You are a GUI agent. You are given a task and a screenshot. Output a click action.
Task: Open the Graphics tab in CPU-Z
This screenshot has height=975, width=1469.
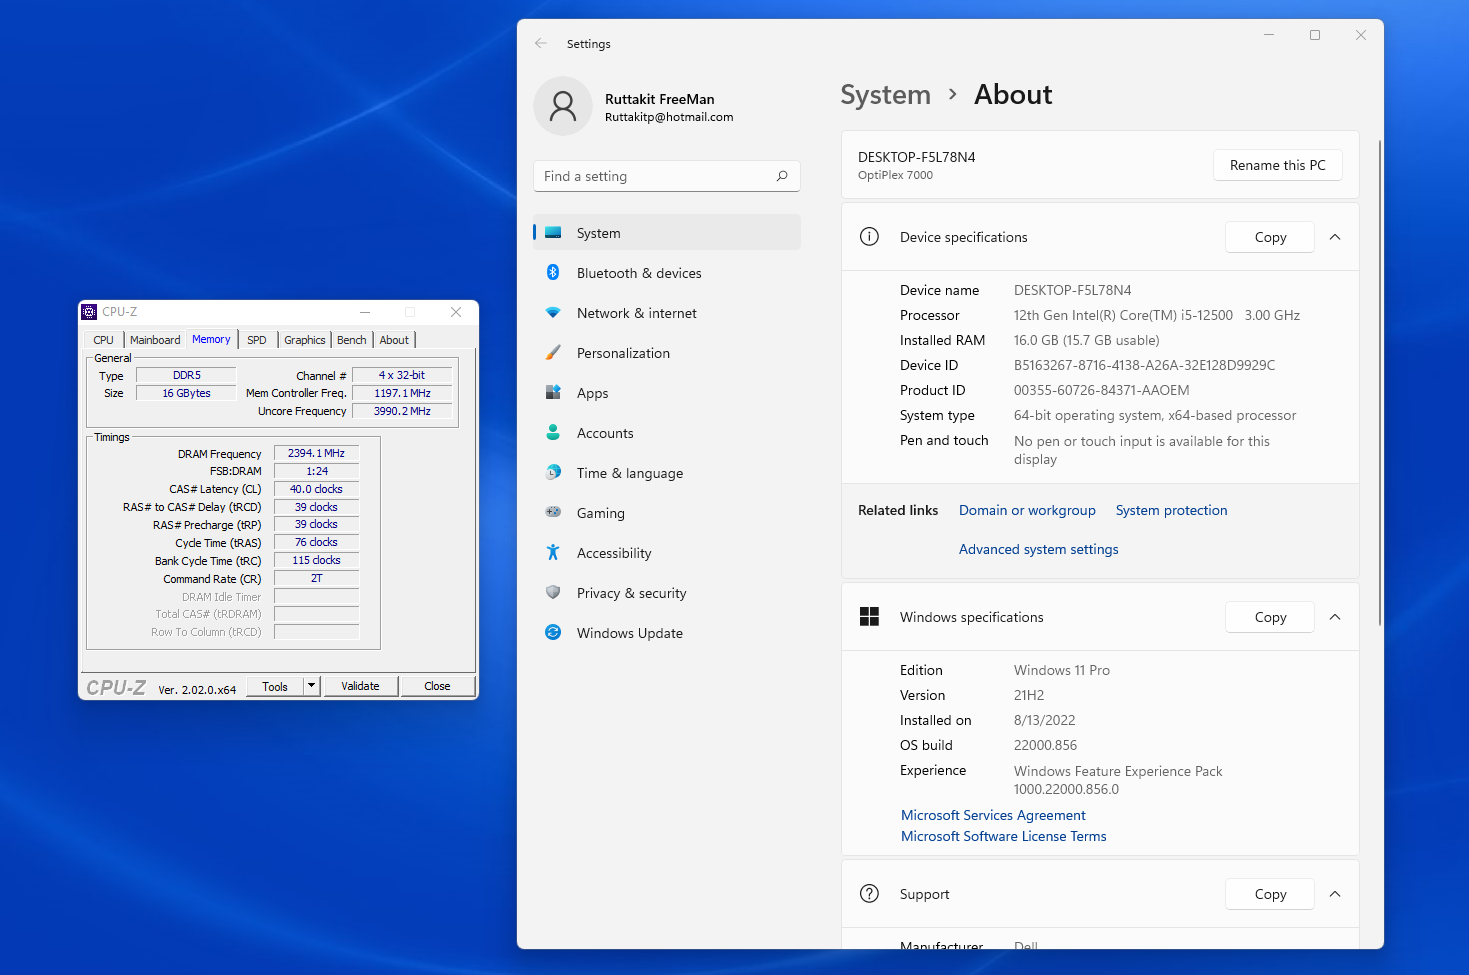(305, 340)
